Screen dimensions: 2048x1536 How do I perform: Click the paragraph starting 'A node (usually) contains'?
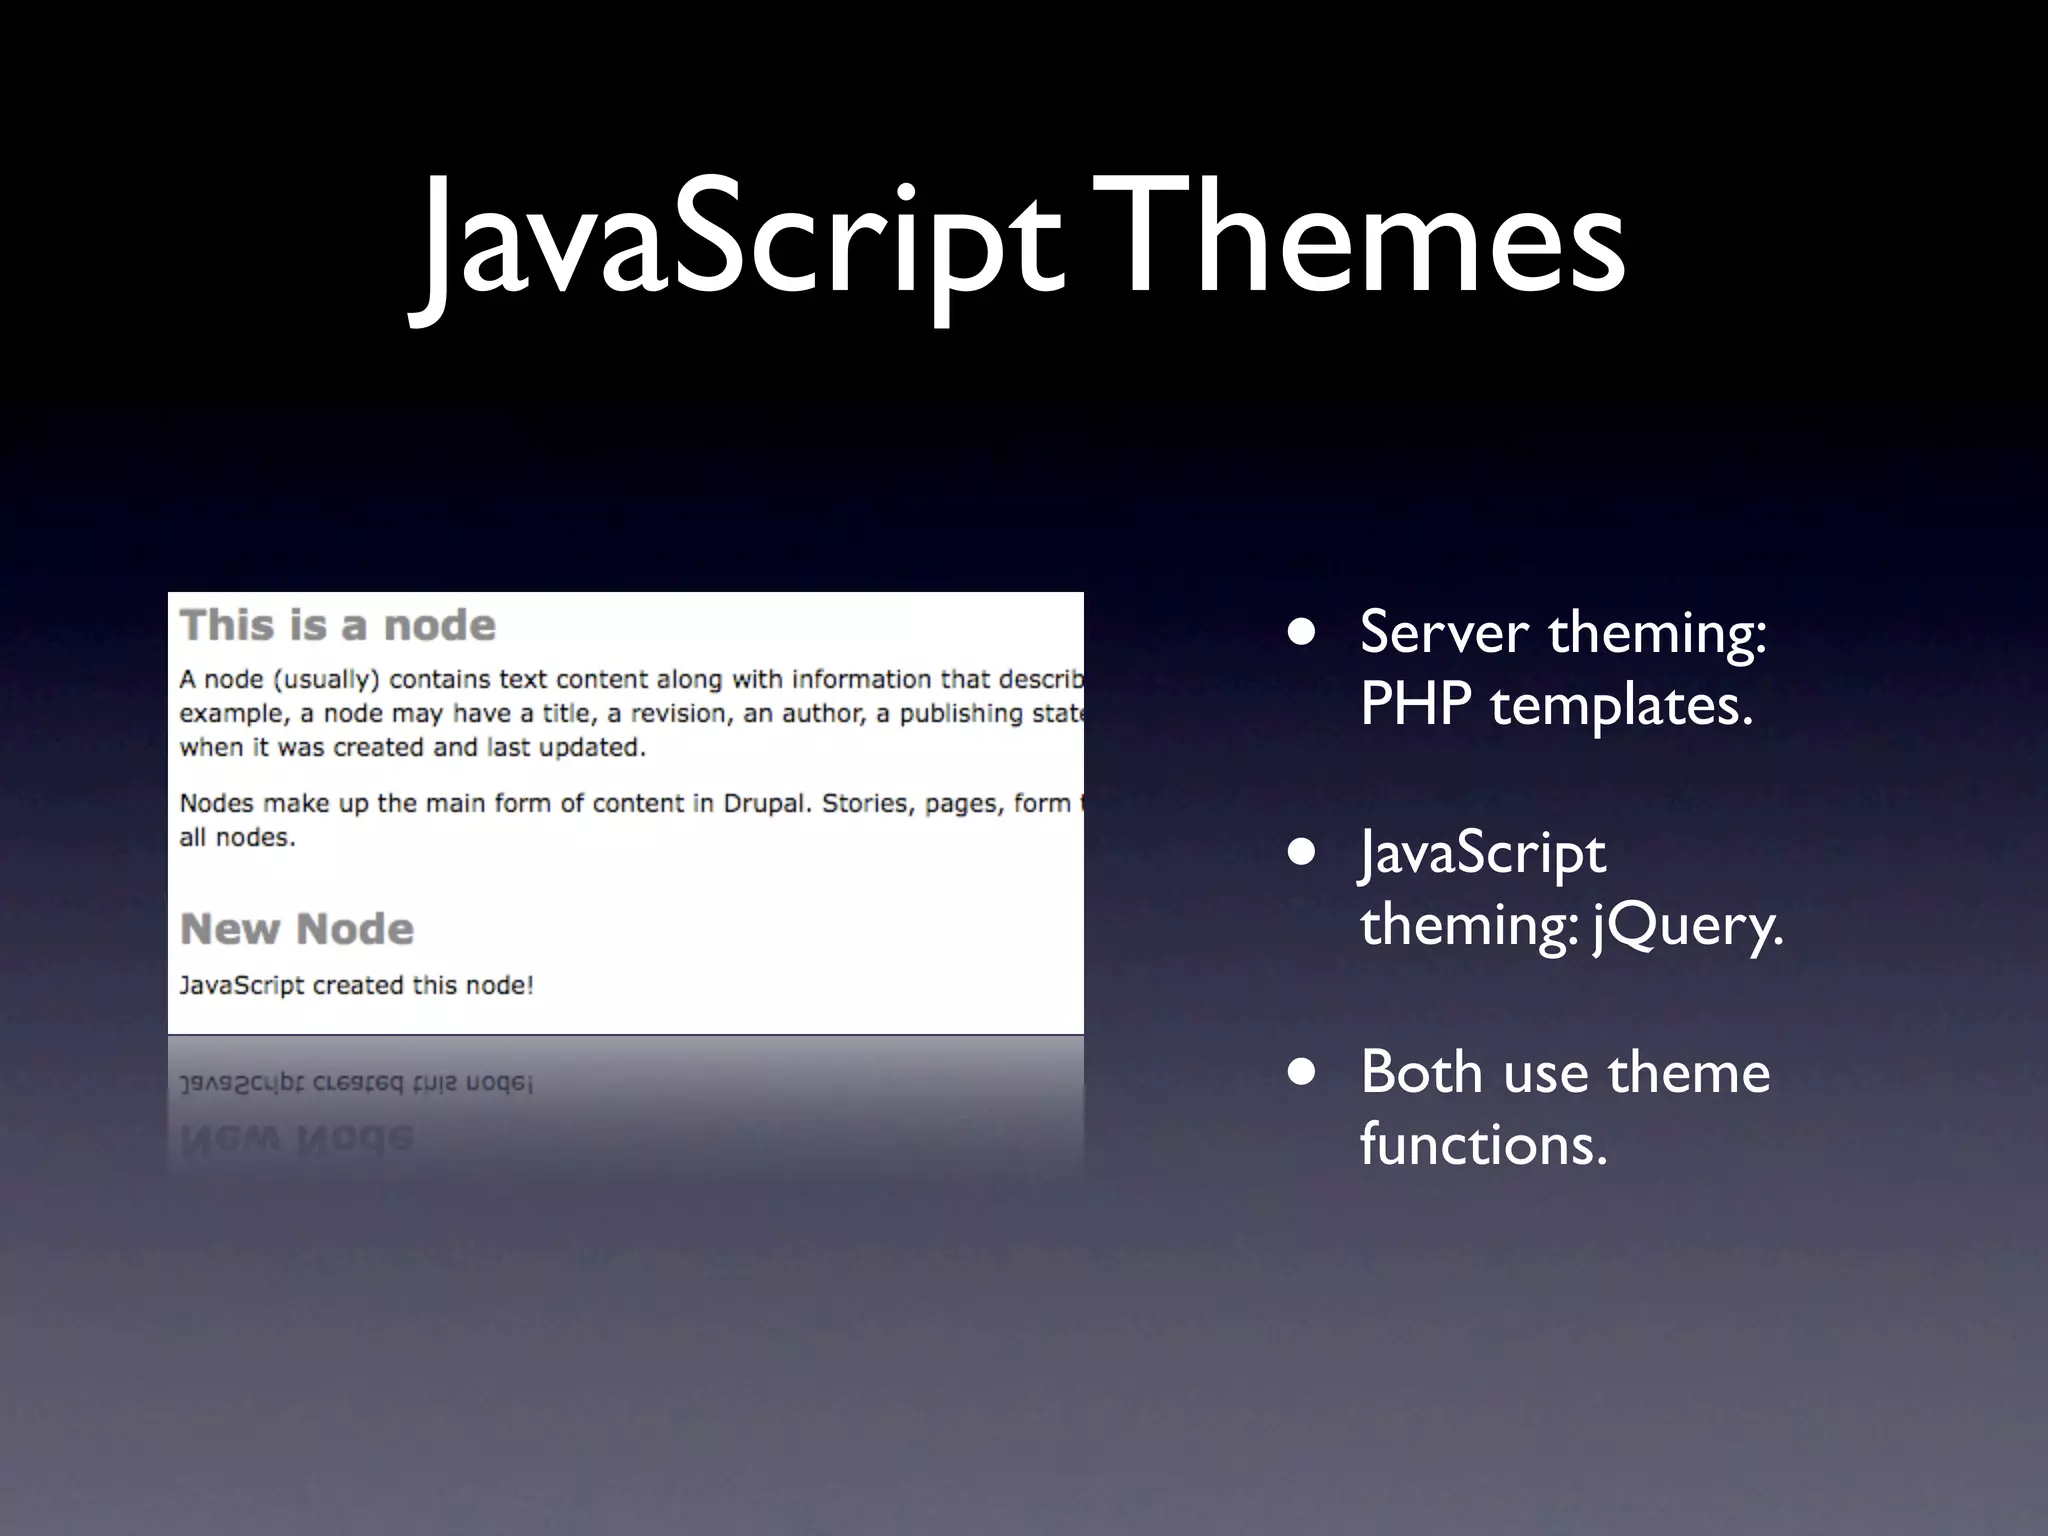click(x=631, y=713)
